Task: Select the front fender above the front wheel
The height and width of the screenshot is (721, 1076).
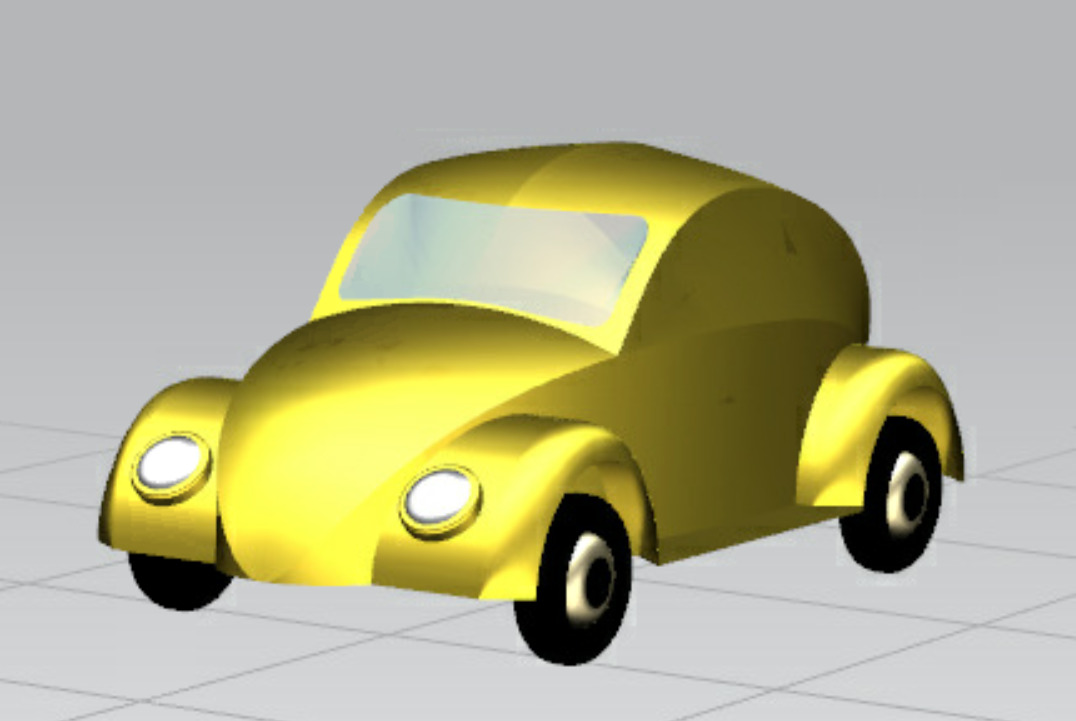Action: 560,450
